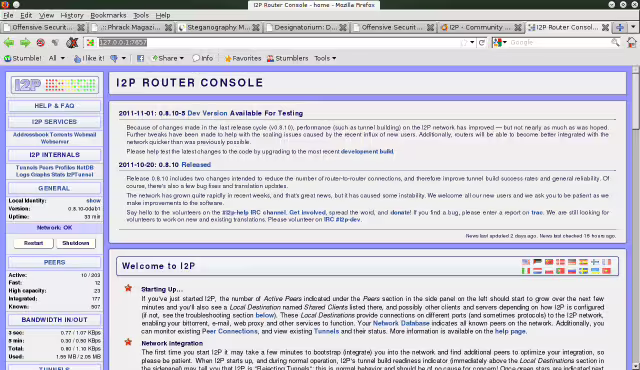Close the Steganography tab
The width and height of the screenshot is (640, 370).
[x=256, y=27]
